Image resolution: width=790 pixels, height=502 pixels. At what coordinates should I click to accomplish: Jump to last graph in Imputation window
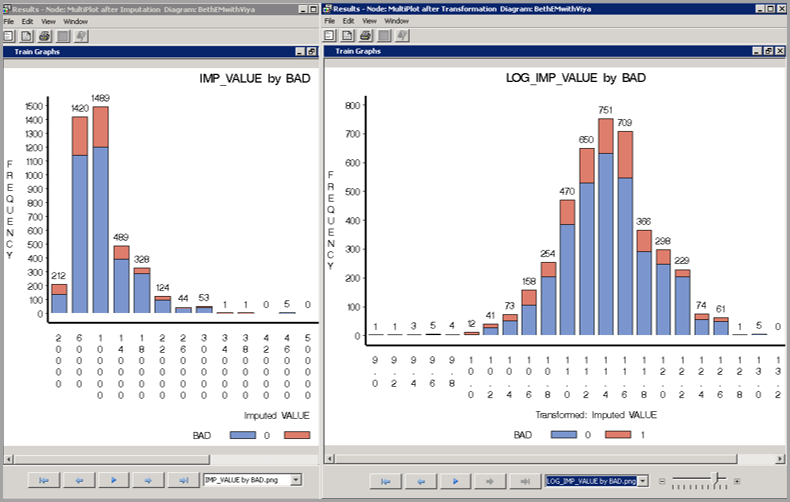pos(183,480)
